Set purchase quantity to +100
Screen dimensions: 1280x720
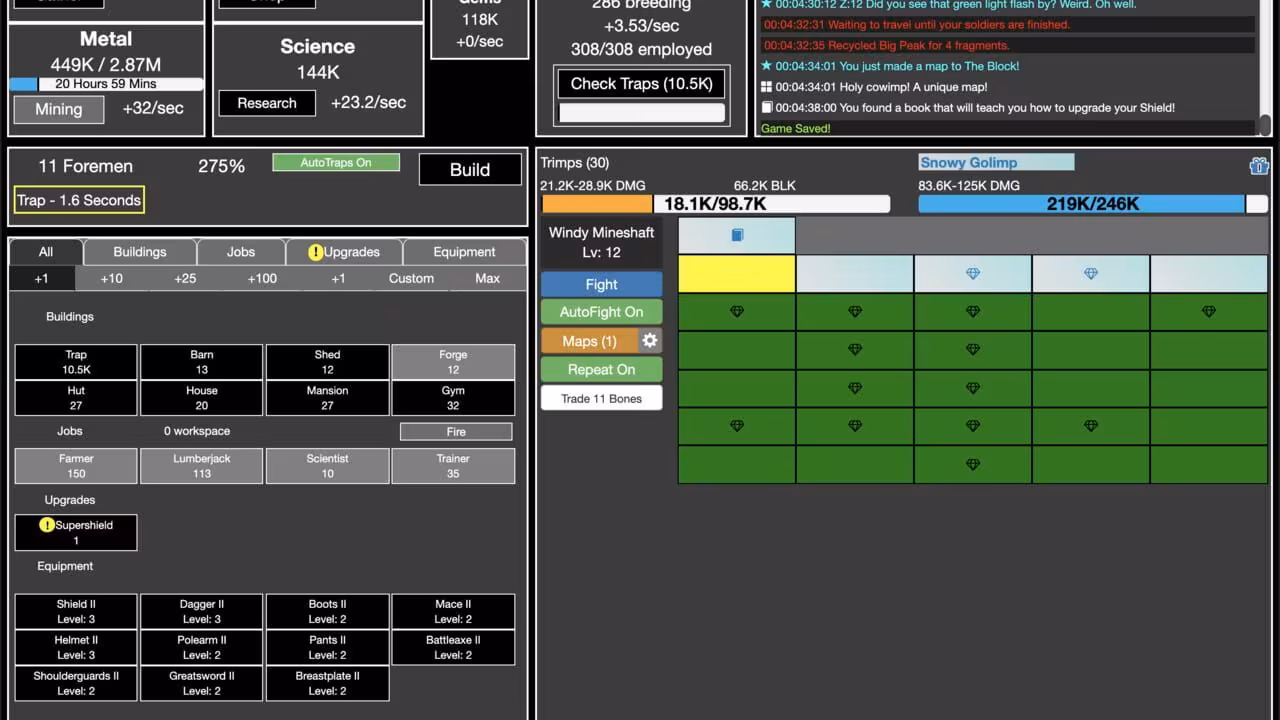[x=262, y=278]
